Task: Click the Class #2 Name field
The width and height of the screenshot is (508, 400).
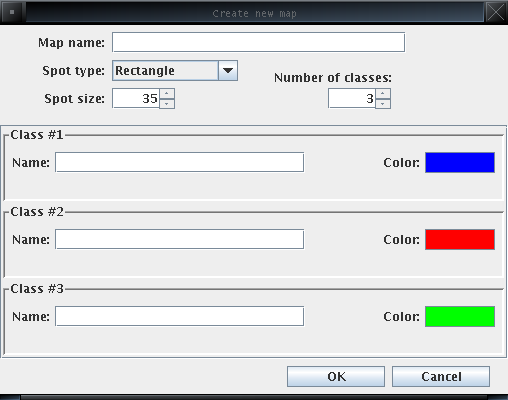Action: pyautogui.click(x=179, y=239)
